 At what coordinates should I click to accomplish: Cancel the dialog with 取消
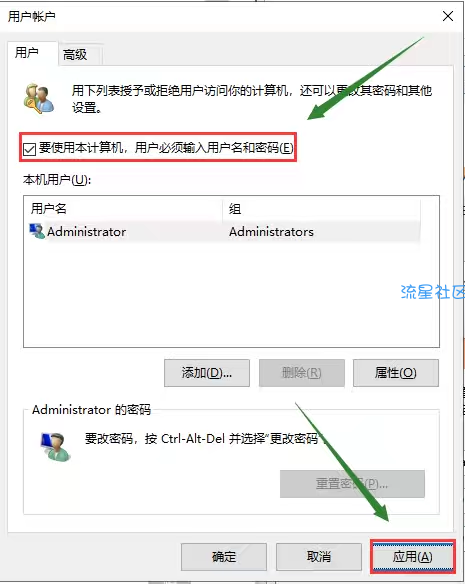click(319, 557)
